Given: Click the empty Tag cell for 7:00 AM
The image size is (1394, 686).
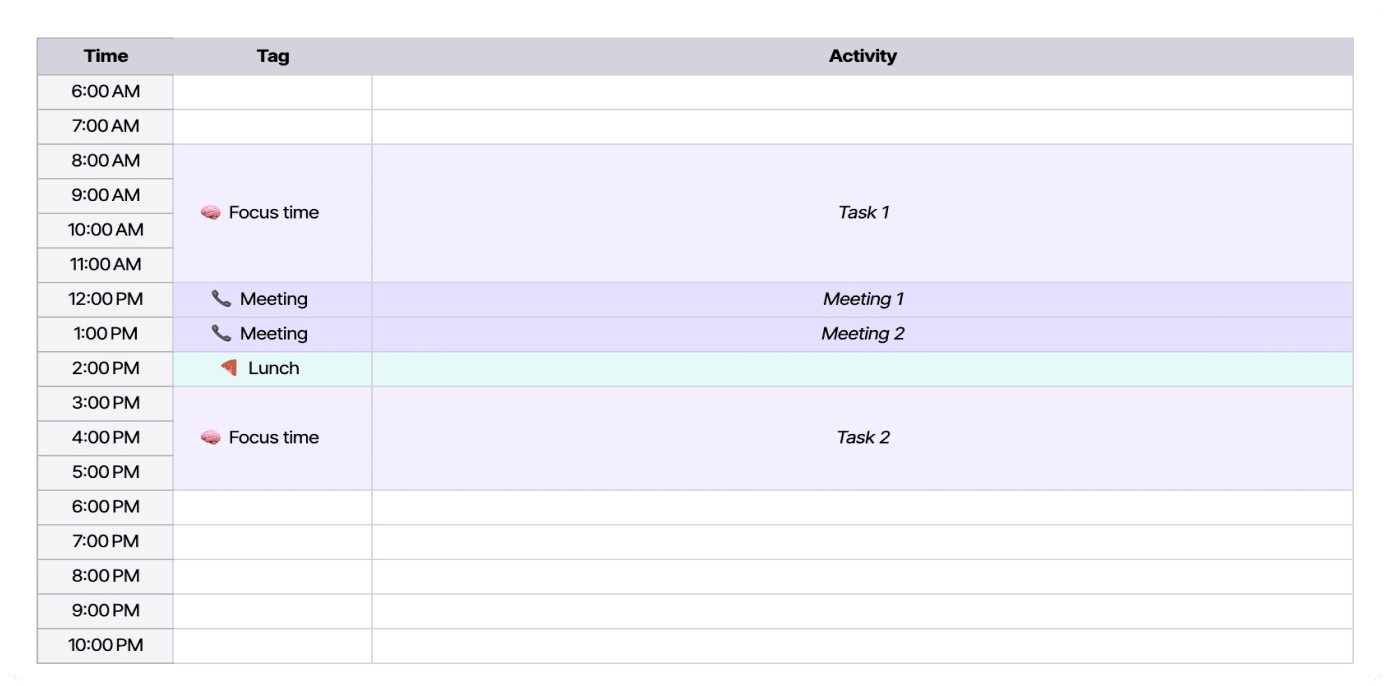Looking at the screenshot, I should pos(273,127).
